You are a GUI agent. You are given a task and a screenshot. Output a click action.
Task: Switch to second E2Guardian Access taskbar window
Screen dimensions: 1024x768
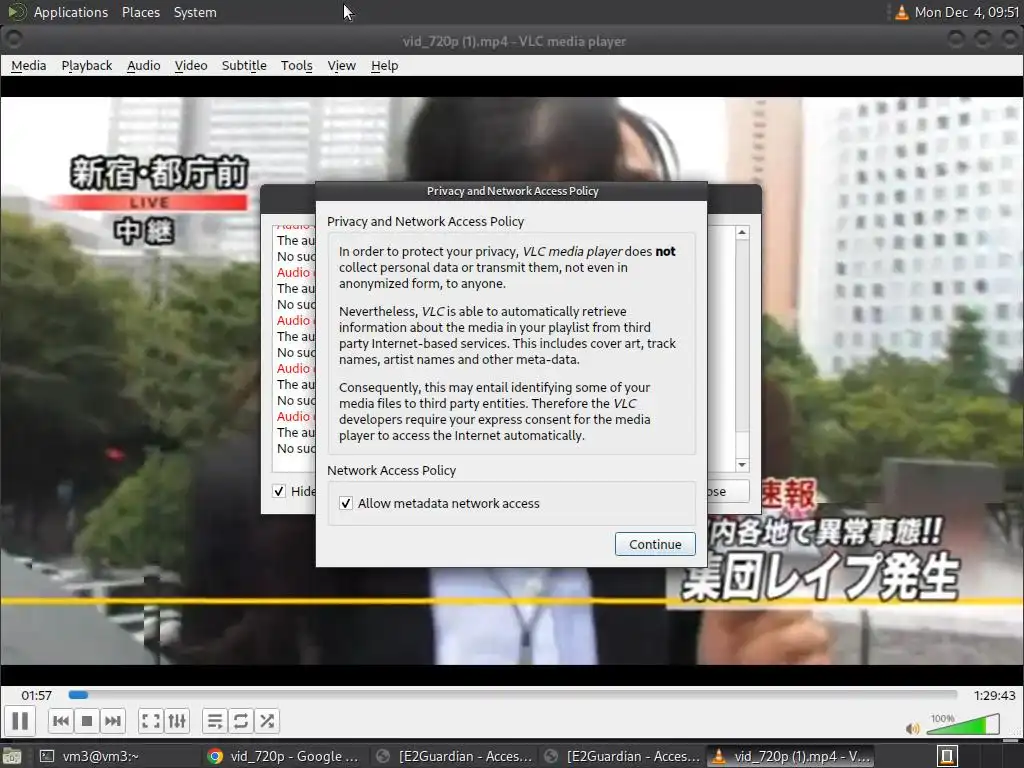[622, 756]
